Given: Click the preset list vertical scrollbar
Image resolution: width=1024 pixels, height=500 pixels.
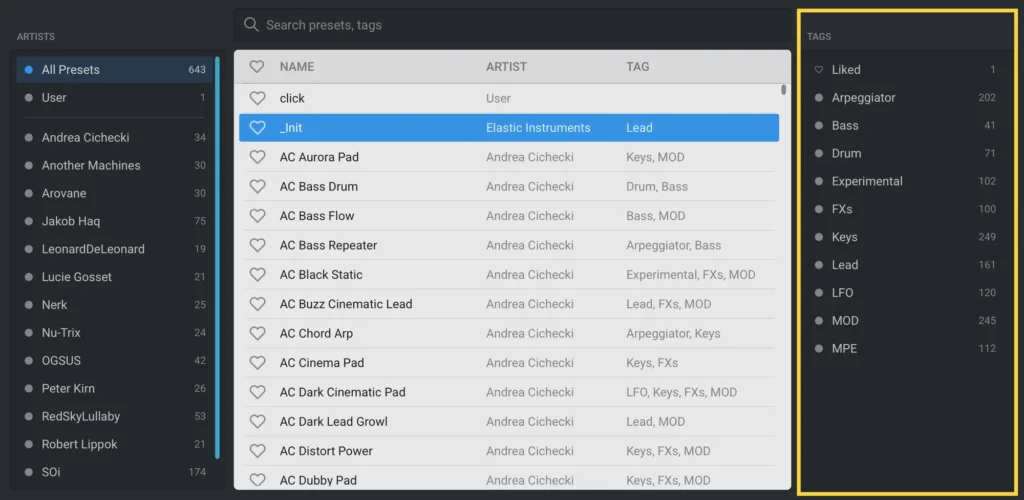Looking at the screenshot, I should tap(784, 89).
